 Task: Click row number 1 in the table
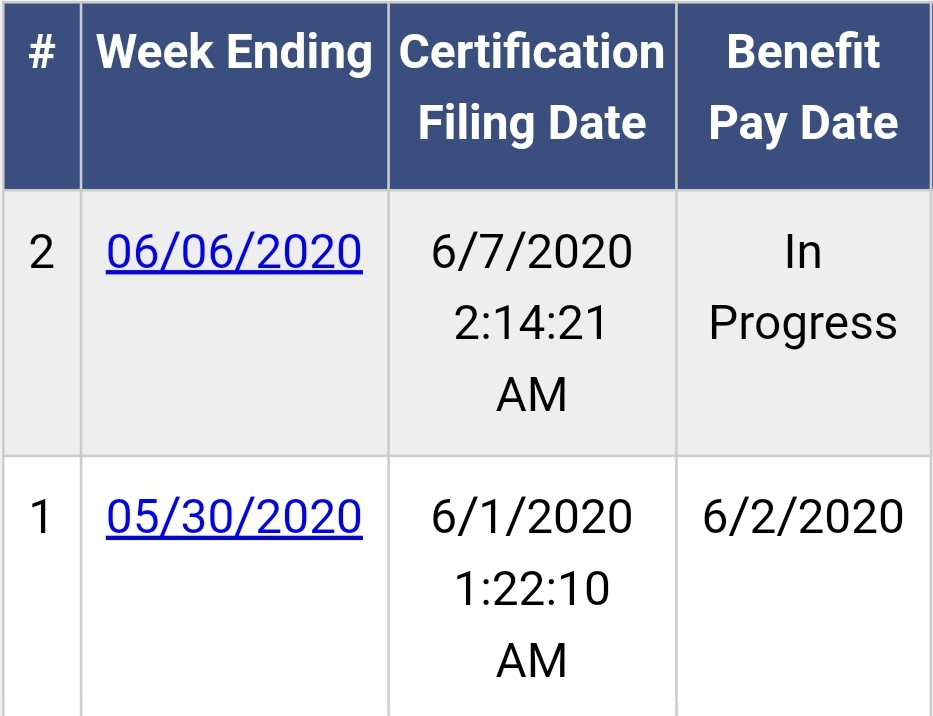[x=41, y=516]
